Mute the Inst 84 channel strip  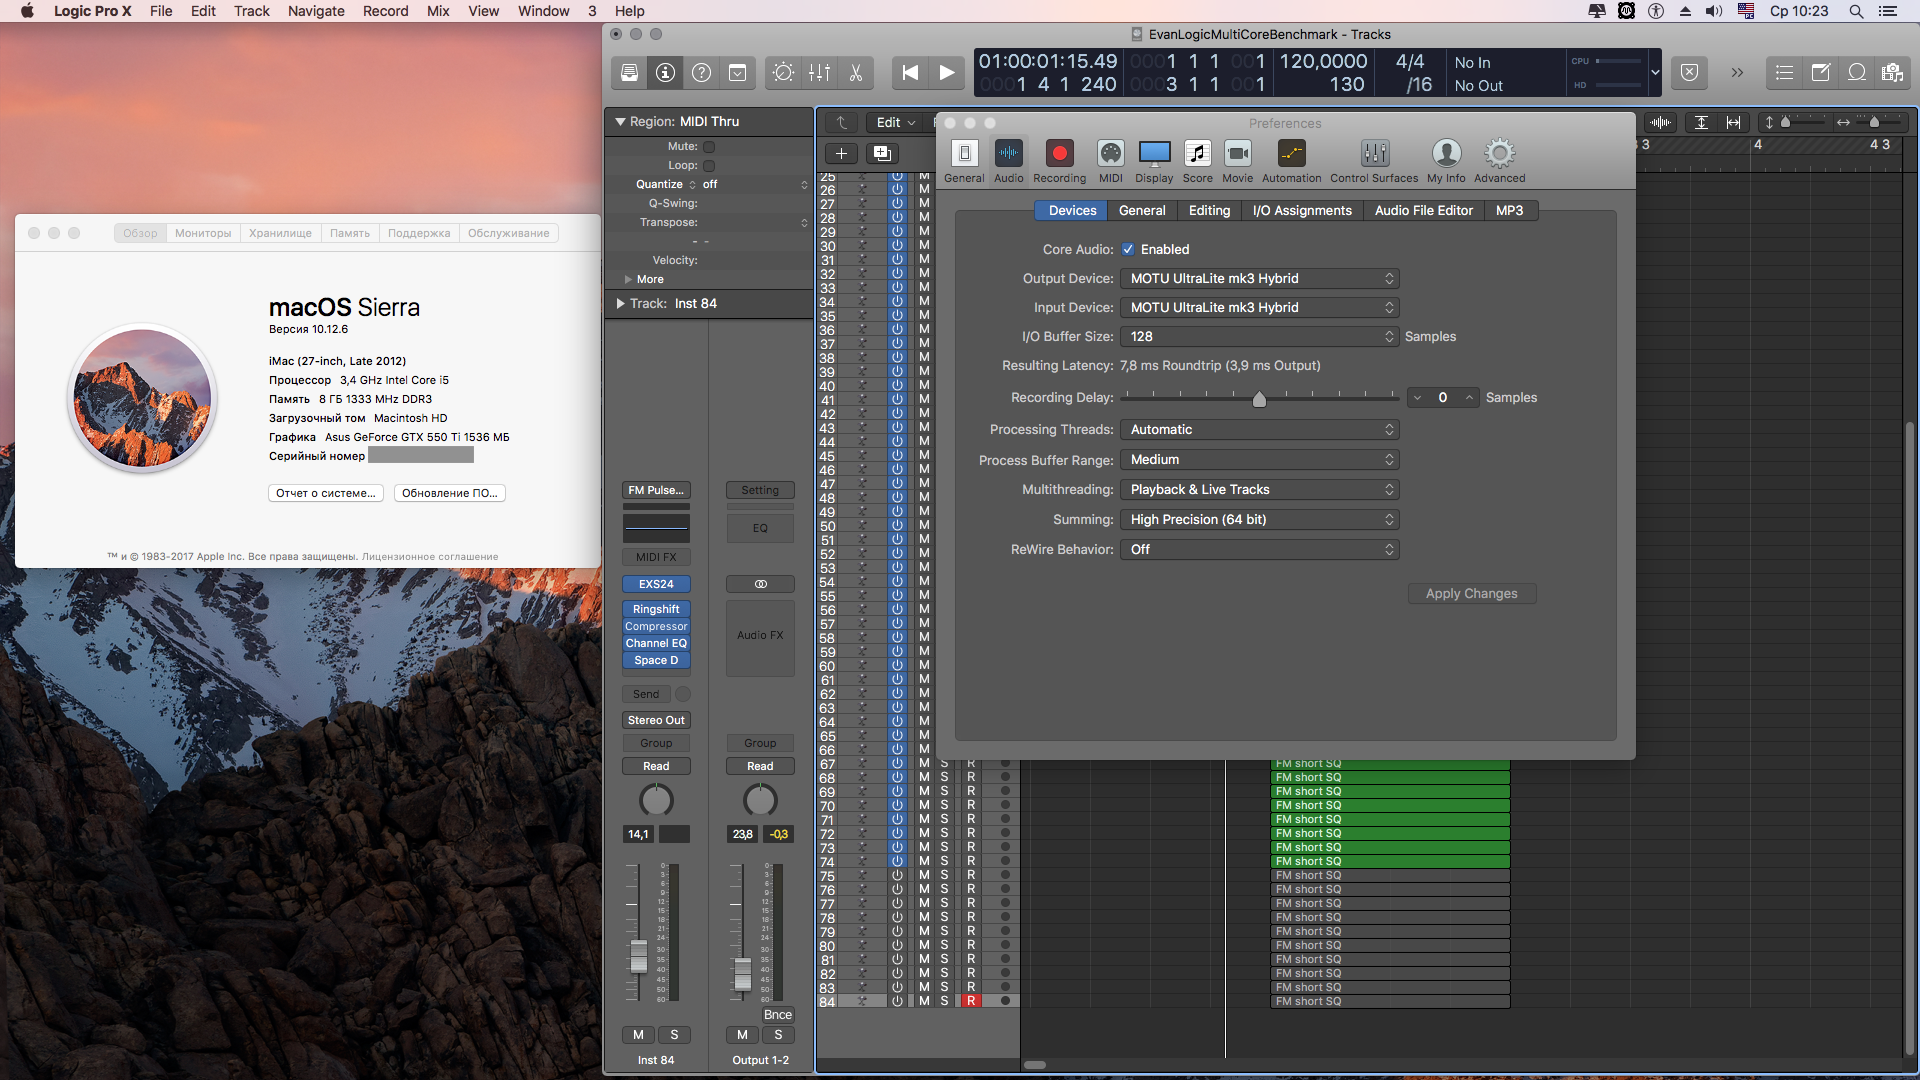[x=638, y=1035]
